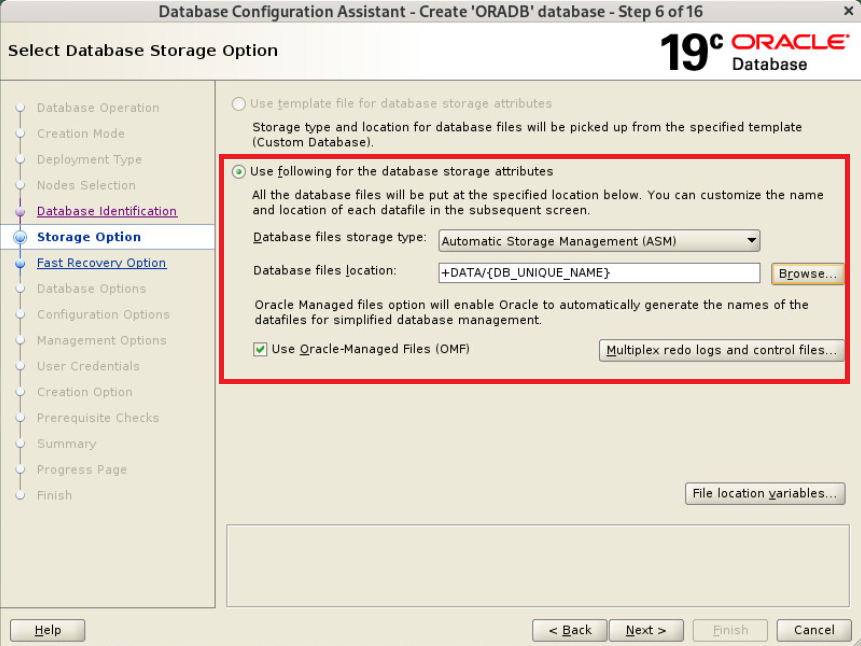861x646 pixels.
Task: Click the disabled Finish button
Action: [x=730, y=630]
